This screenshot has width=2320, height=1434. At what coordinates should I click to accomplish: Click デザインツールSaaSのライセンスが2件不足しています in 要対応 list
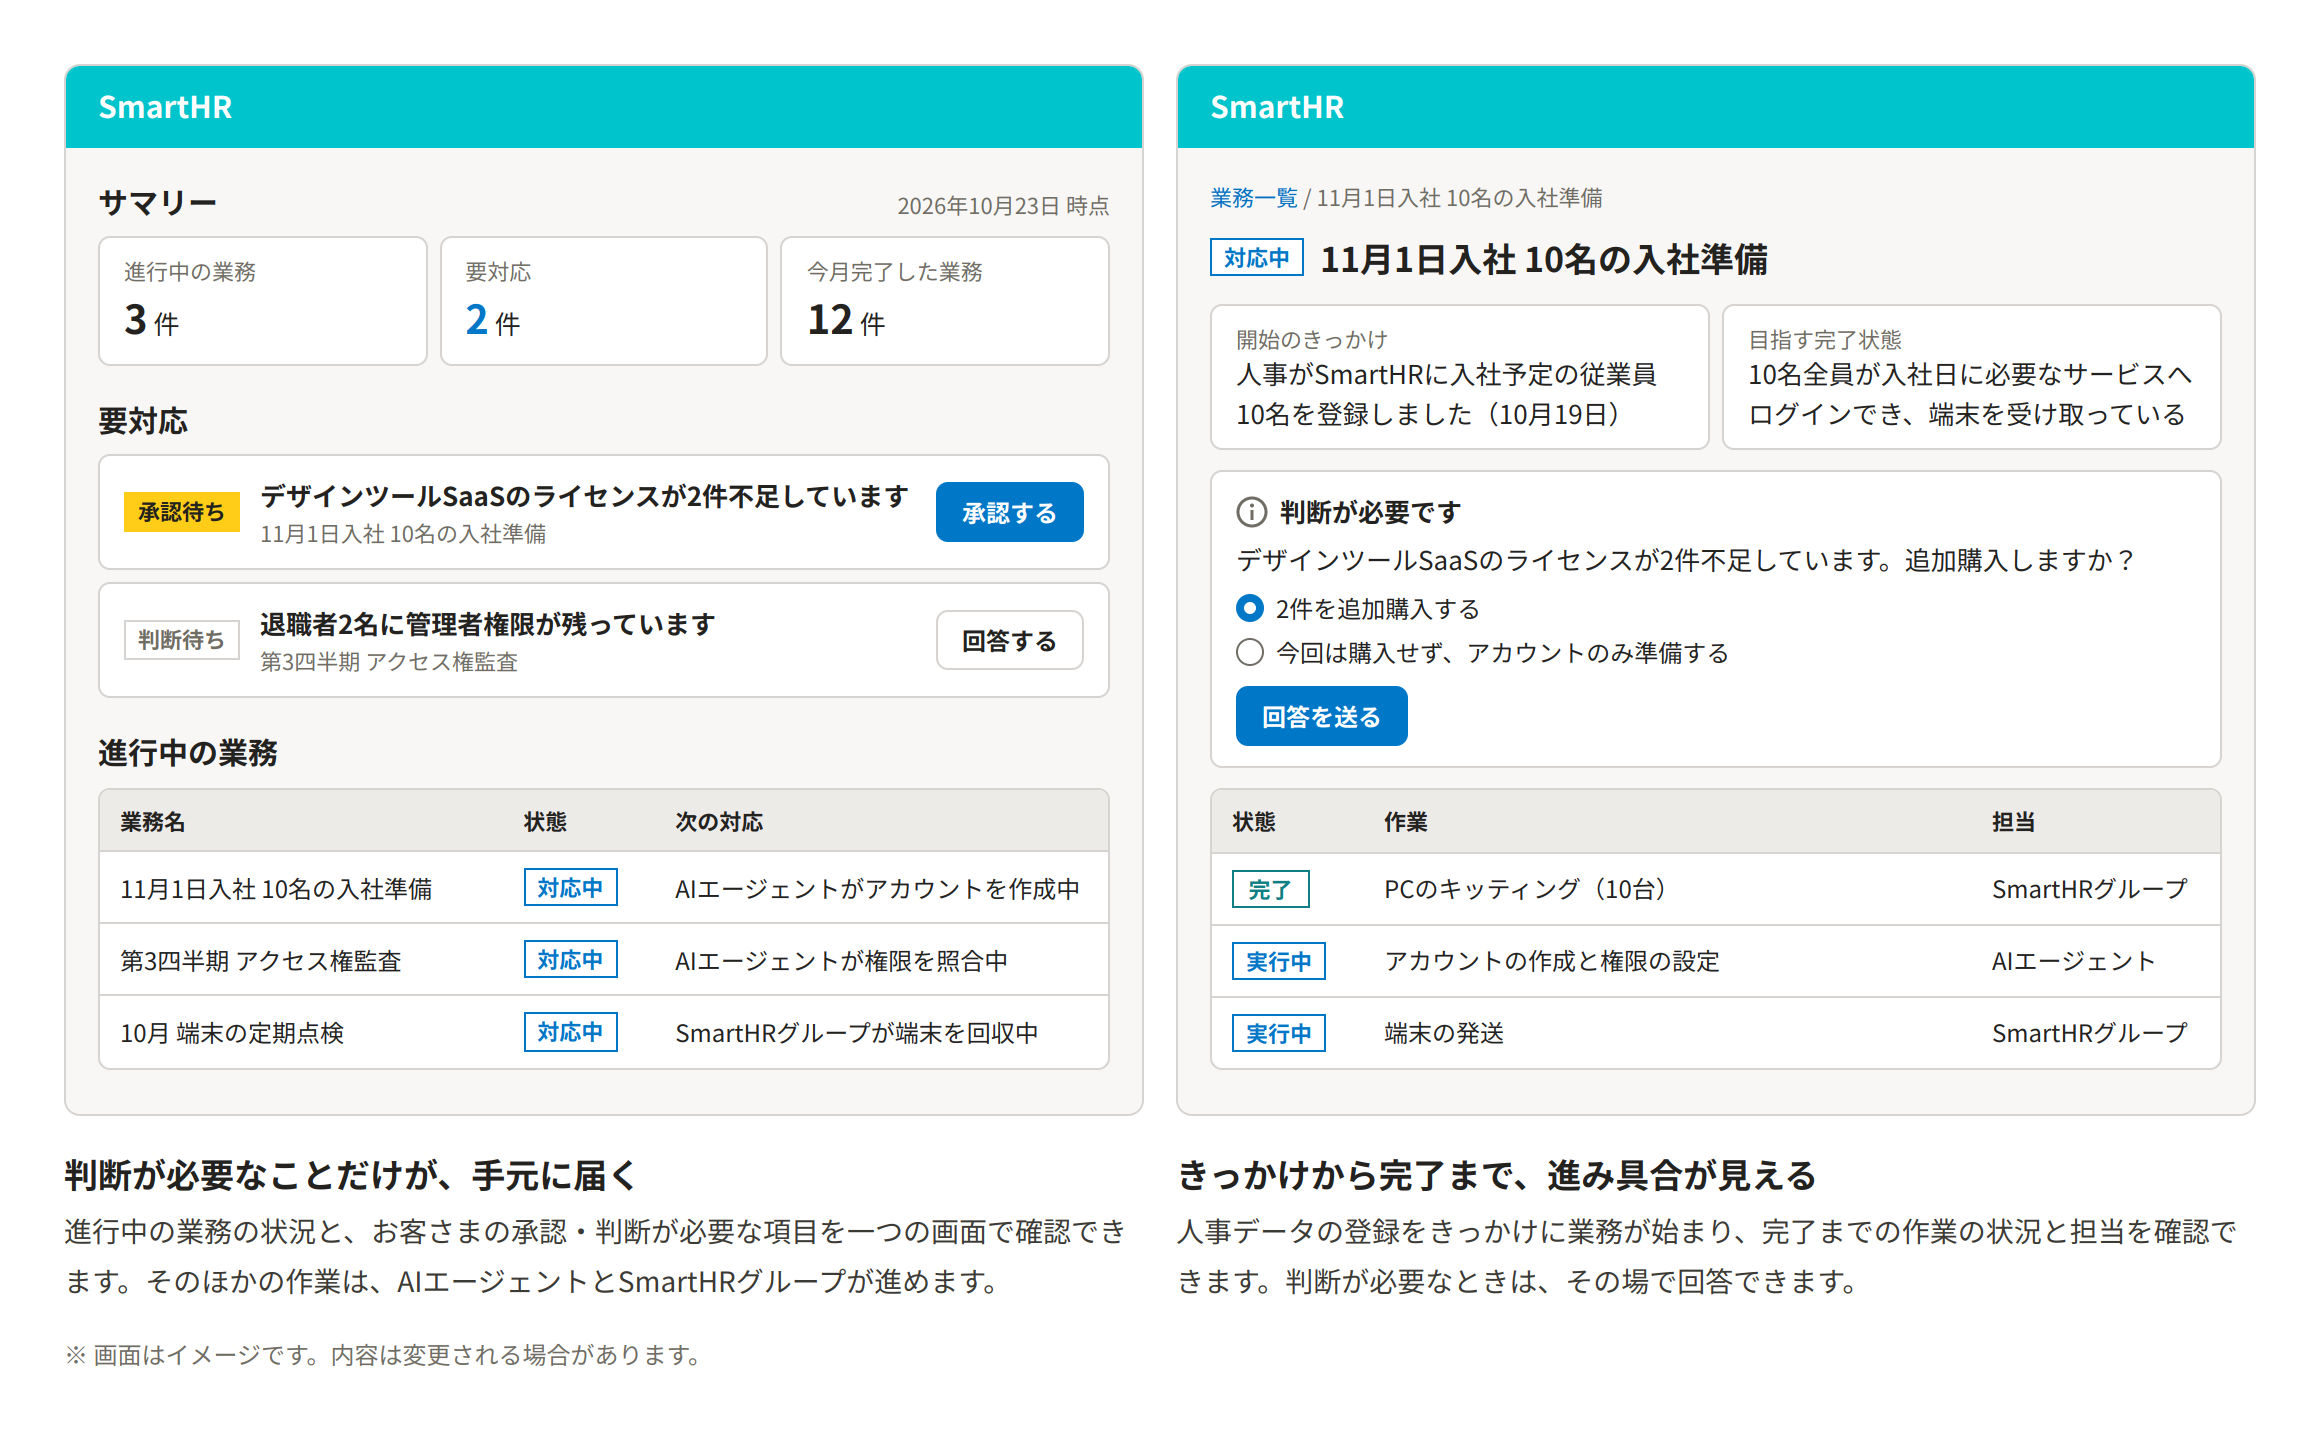(584, 496)
